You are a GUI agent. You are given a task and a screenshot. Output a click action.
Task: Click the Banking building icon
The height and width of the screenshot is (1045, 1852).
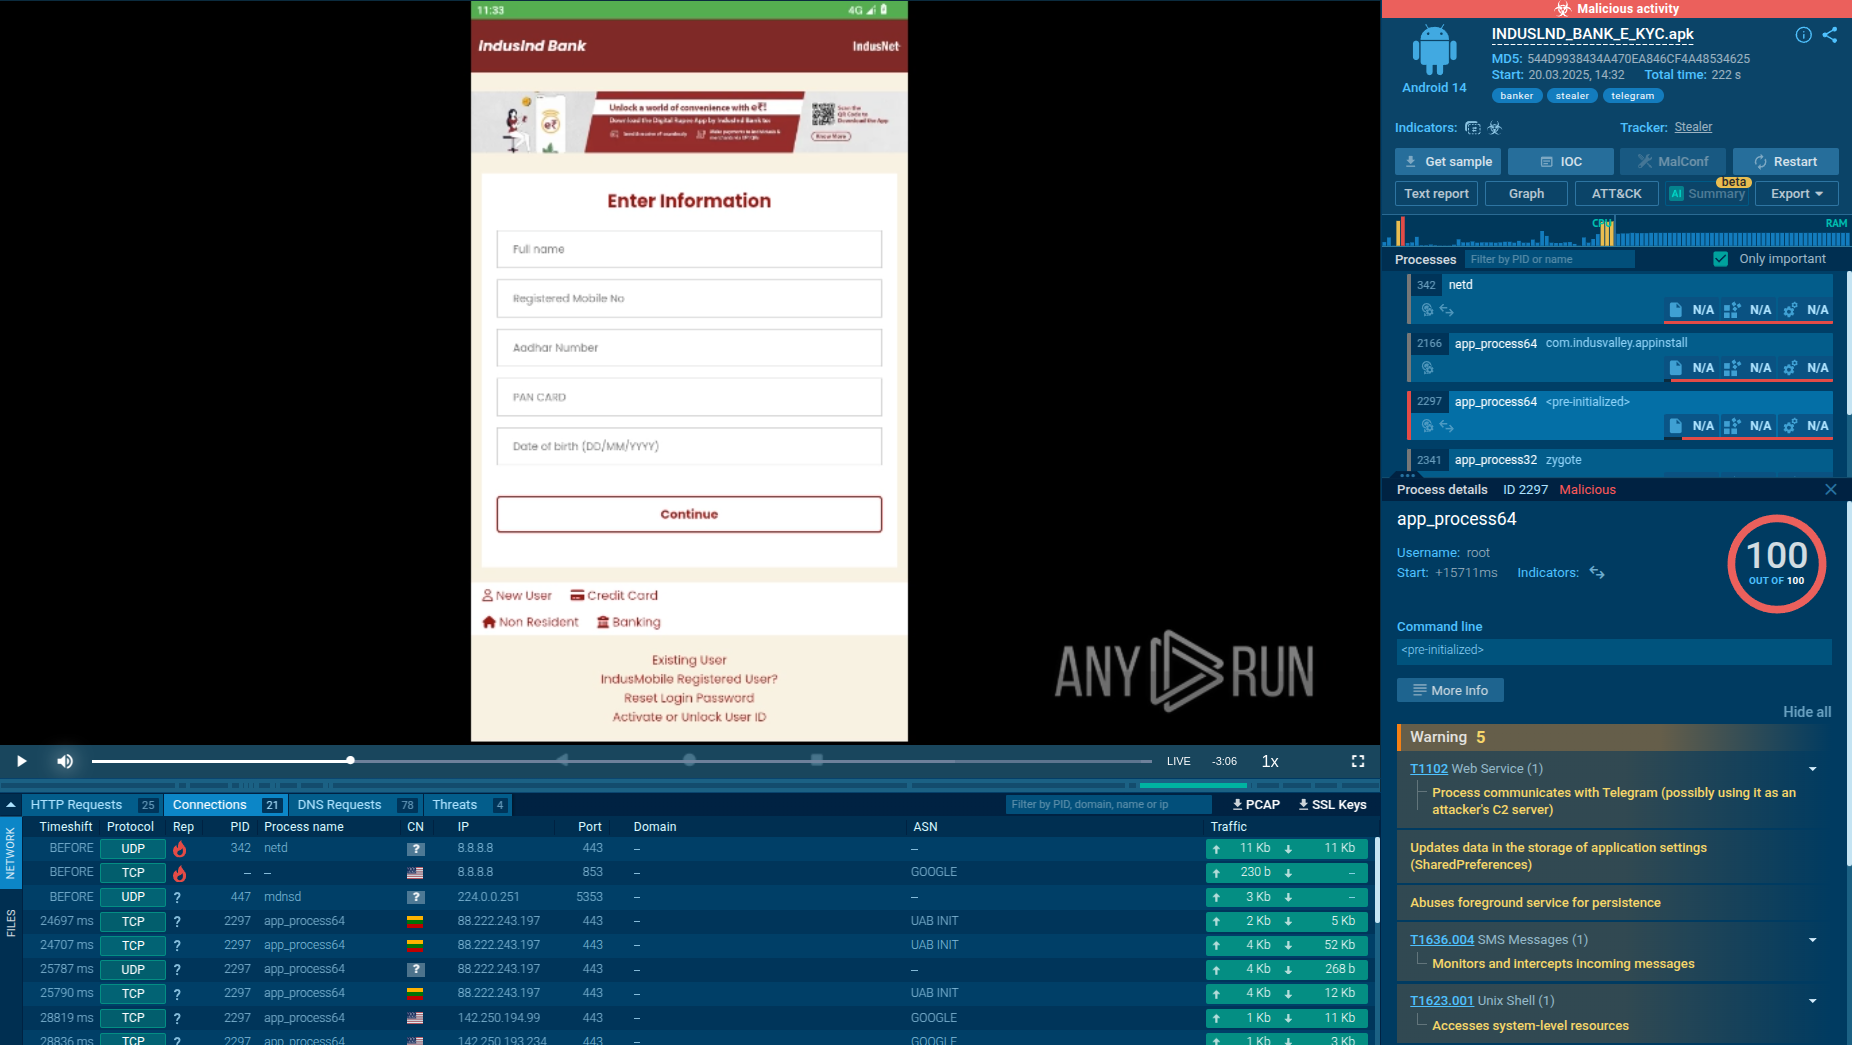coord(603,622)
